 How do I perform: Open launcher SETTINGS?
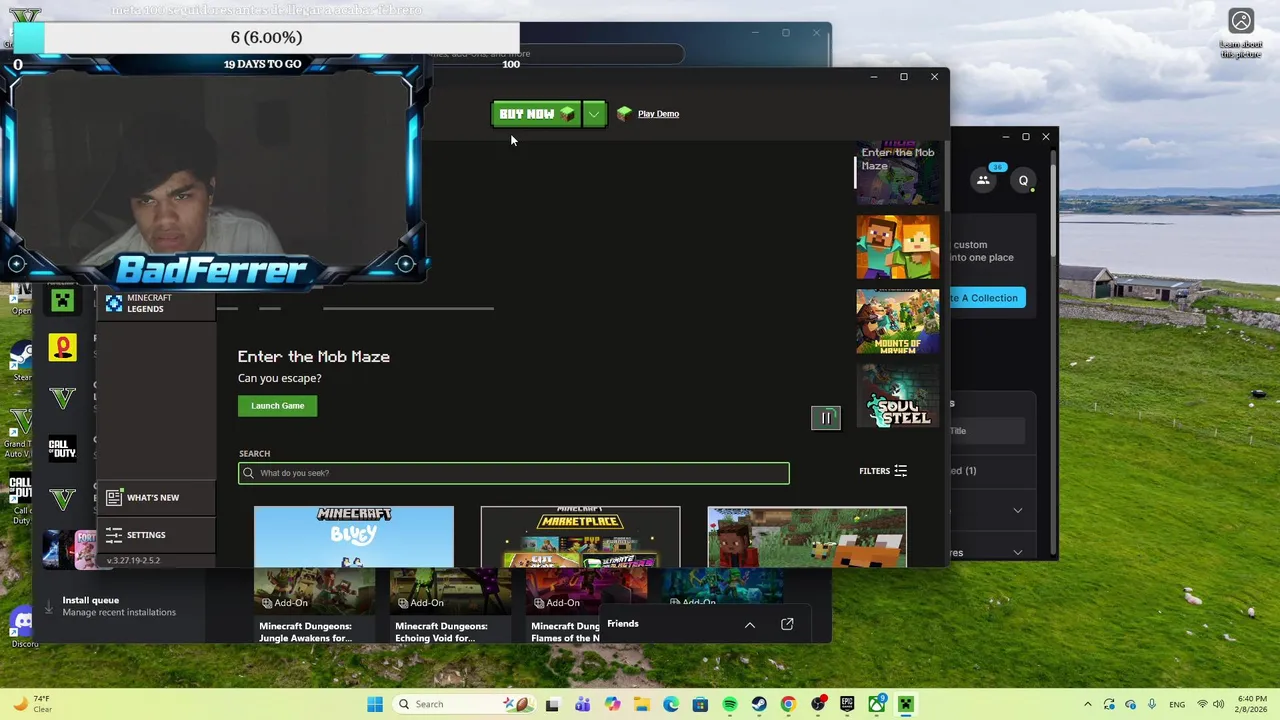[x=156, y=535]
